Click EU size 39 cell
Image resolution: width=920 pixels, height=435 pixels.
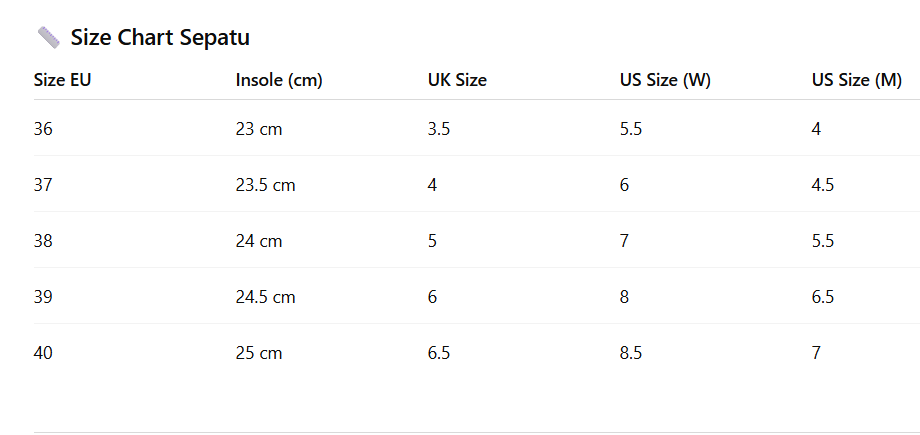click(x=44, y=297)
